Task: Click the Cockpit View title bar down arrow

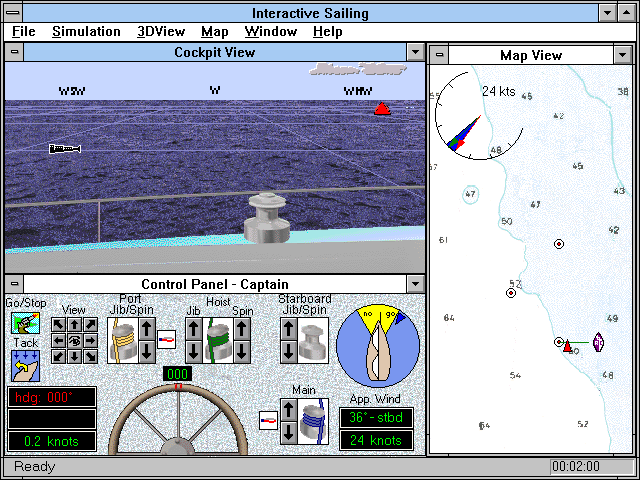Action: [416, 52]
